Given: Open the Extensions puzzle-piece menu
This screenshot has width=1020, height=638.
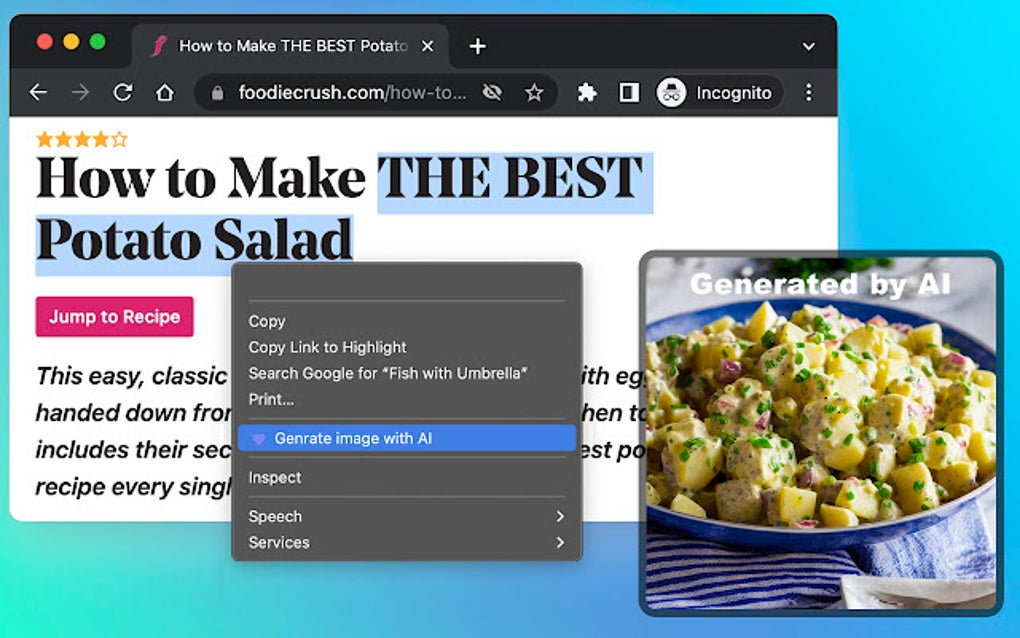Looking at the screenshot, I should tap(586, 92).
